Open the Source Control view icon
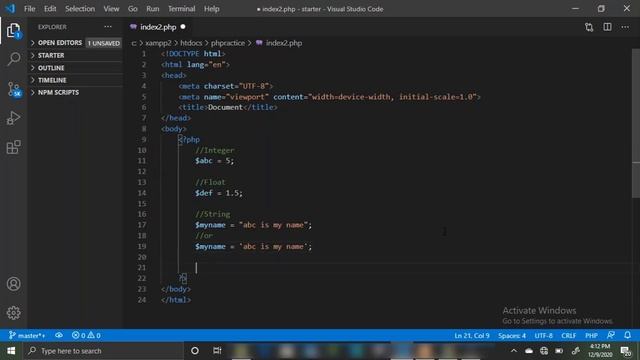 click(x=13, y=89)
